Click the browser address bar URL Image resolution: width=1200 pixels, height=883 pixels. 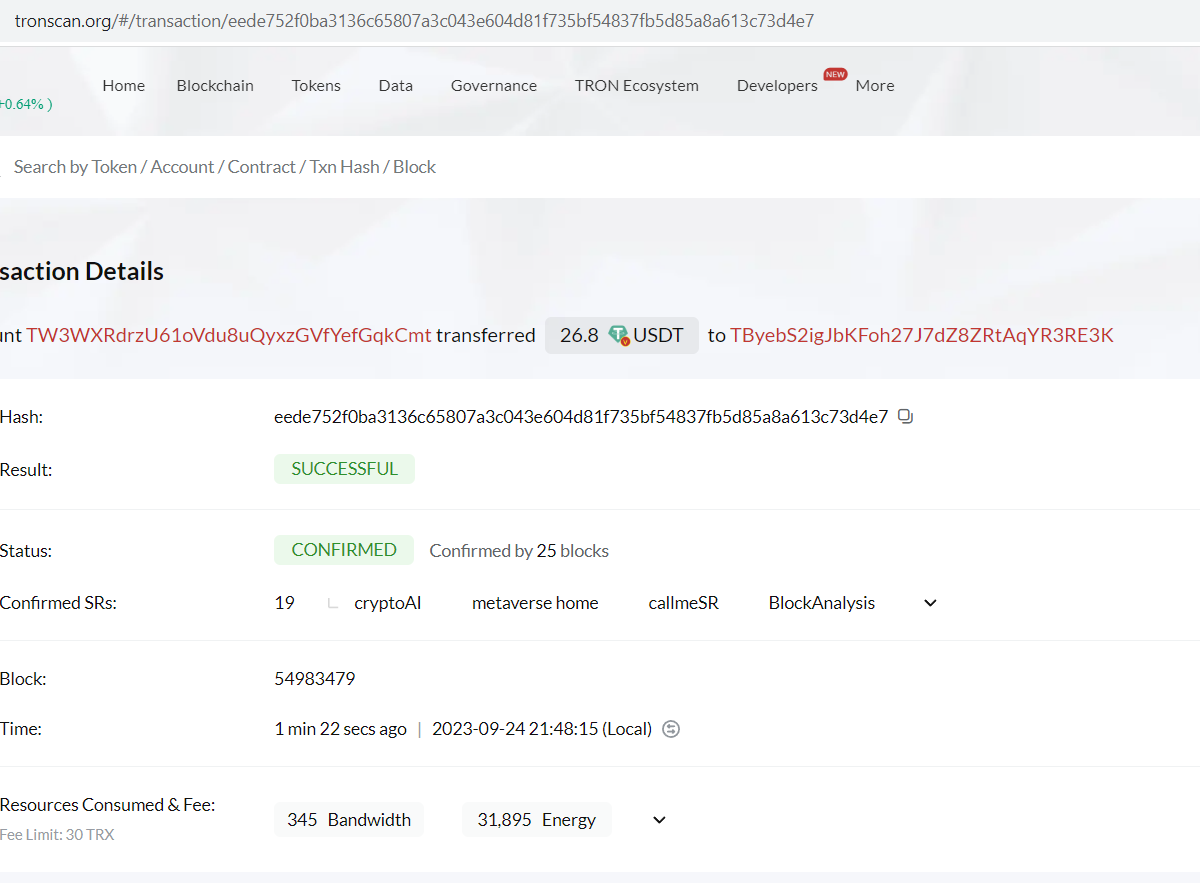click(414, 21)
